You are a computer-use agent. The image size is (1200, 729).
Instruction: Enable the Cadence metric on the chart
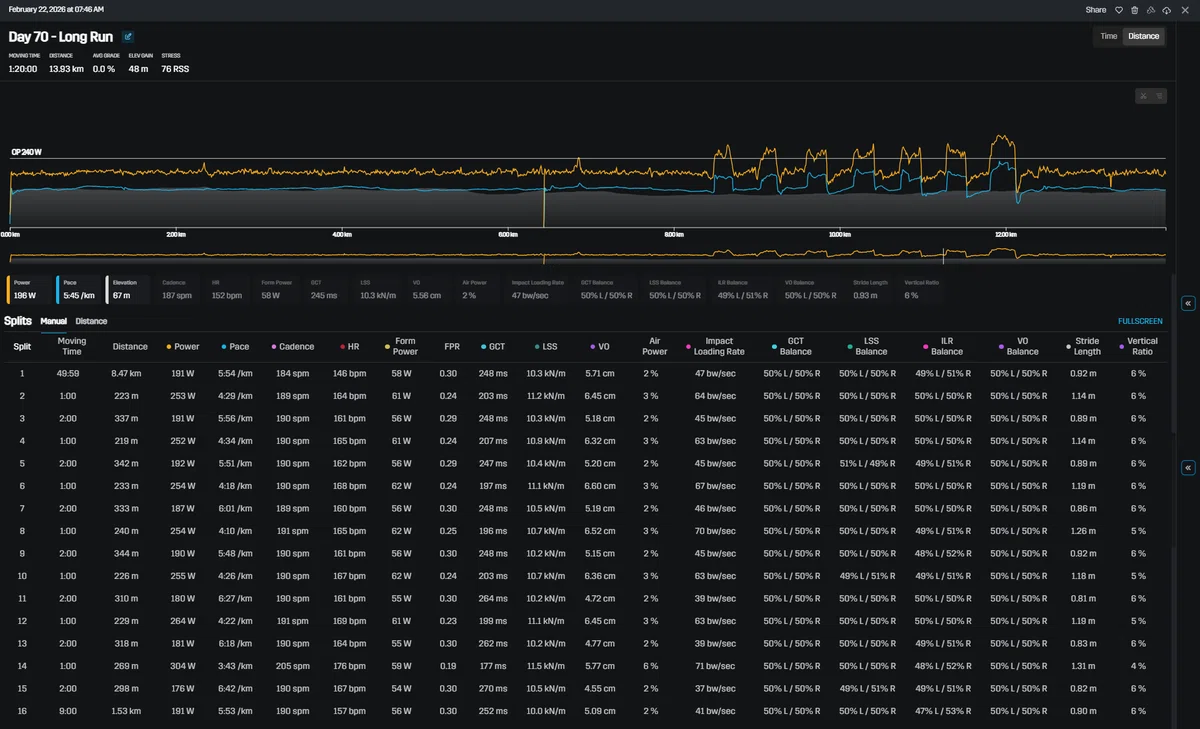coord(179,289)
